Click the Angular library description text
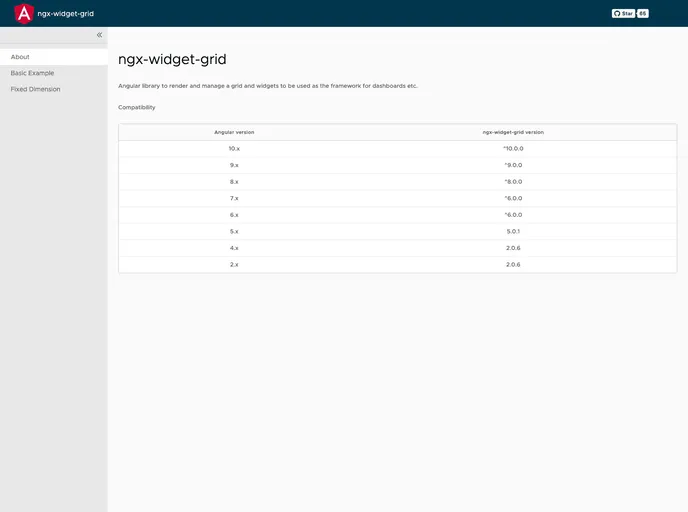The width and height of the screenshot is (688, 512). pos(268,86)
